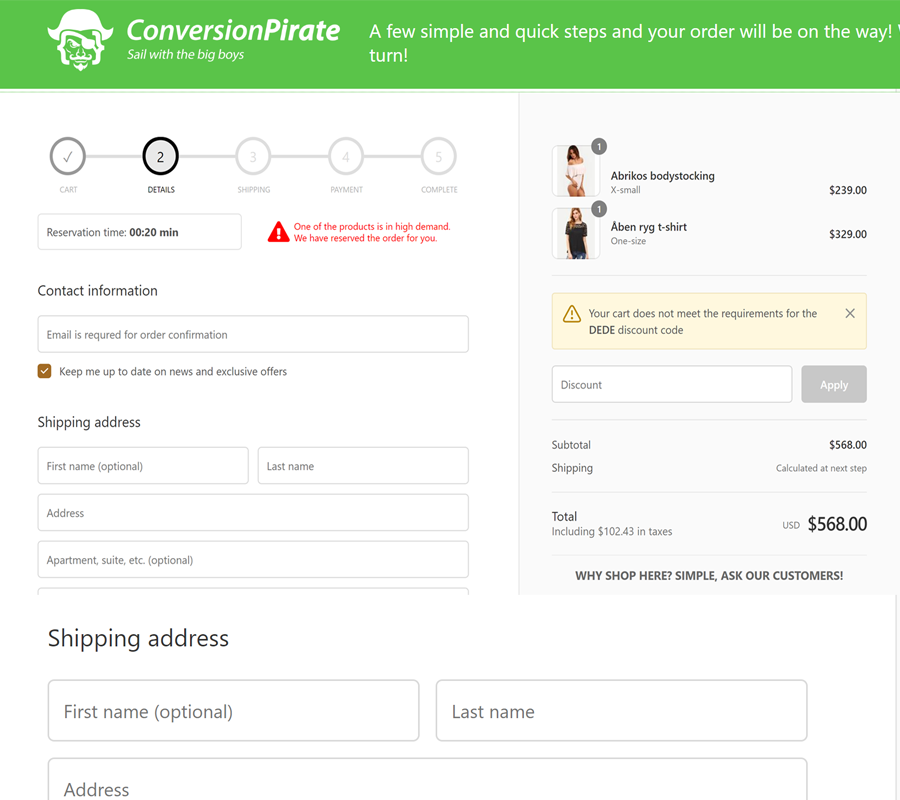This screenshot has width=900, height=800.
Task: Click the Apartment, suite, etc. field
Action: click(253, 560)
